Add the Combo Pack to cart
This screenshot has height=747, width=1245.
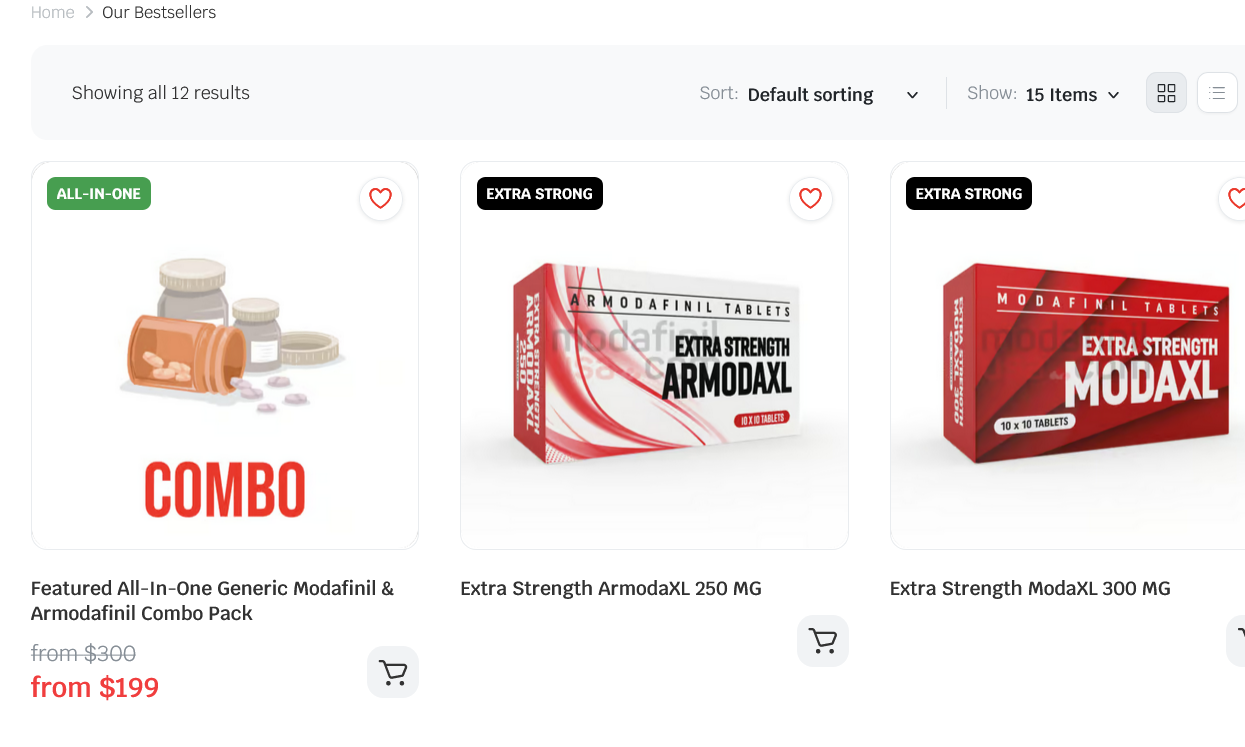[392, 672]
